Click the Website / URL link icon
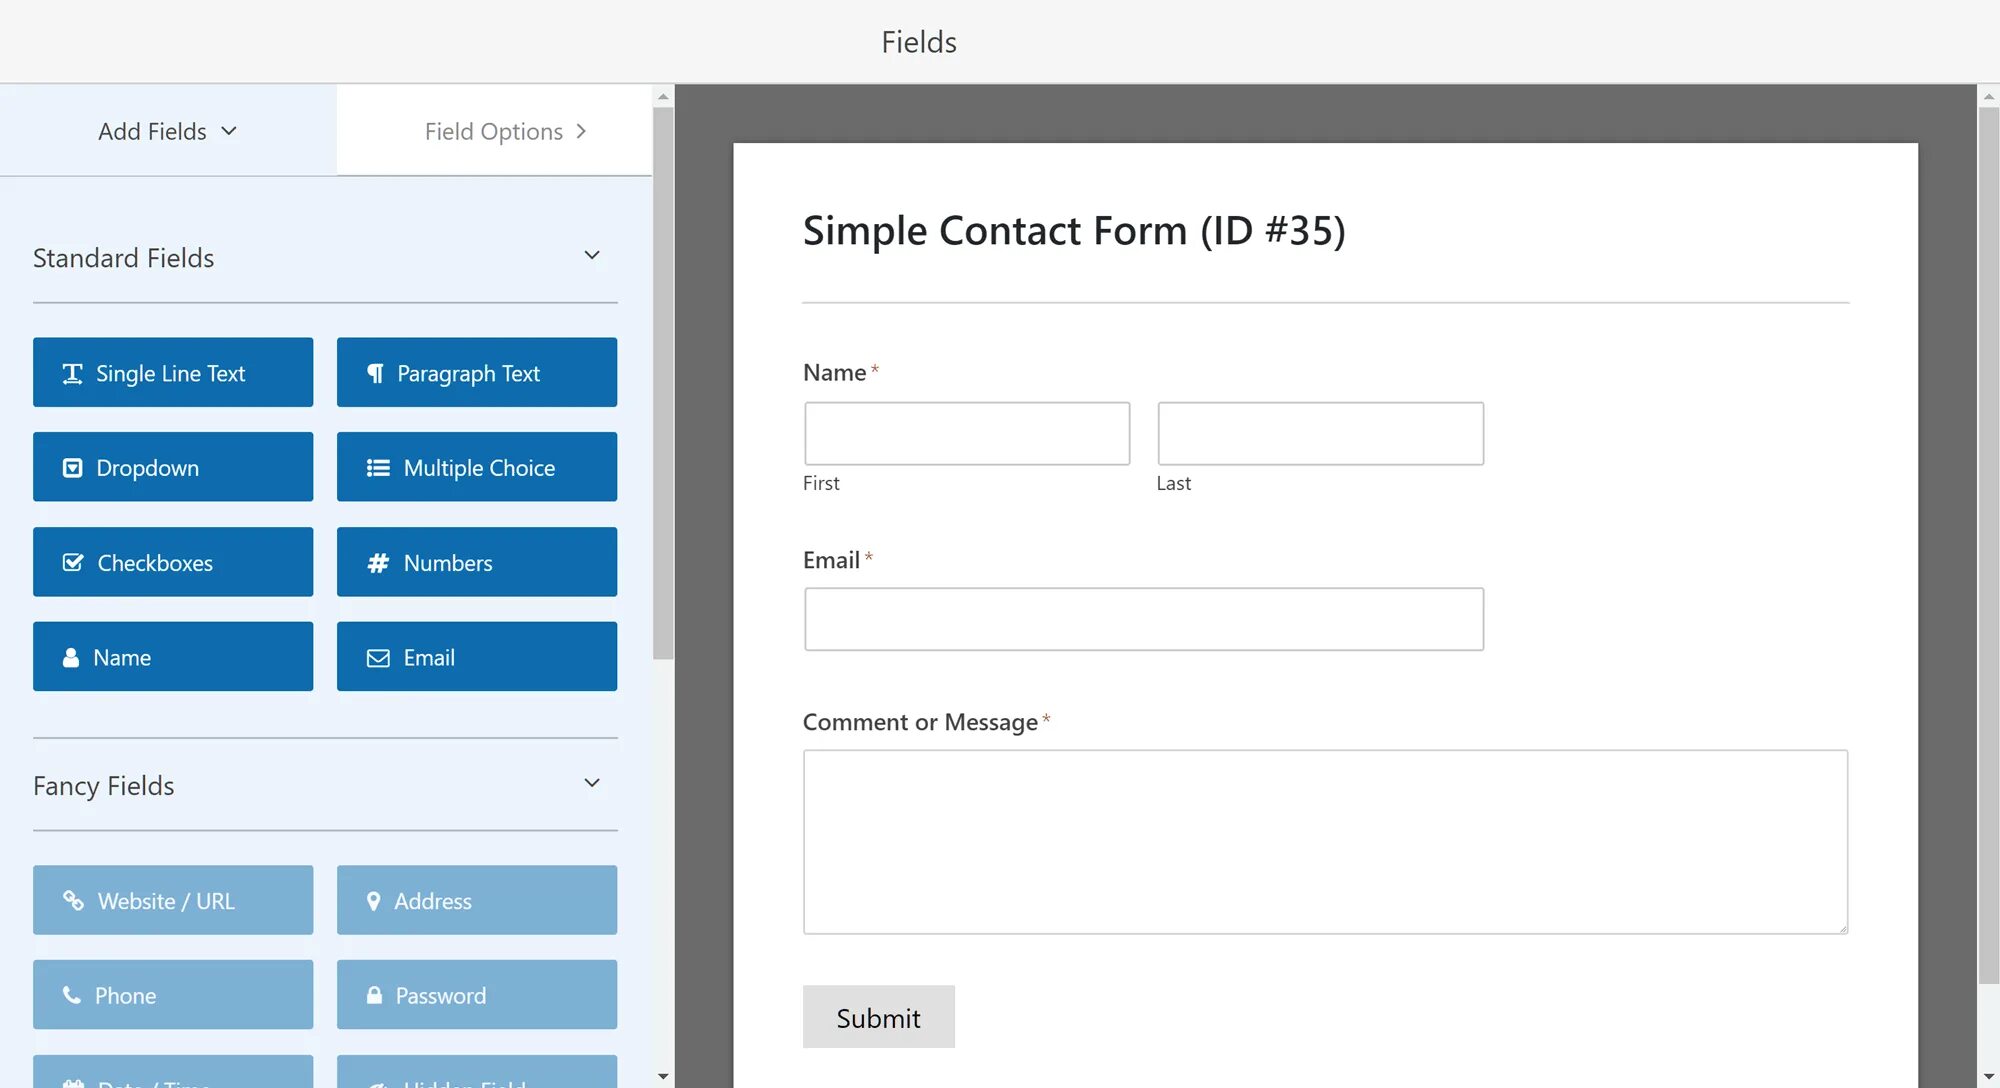 click(73, 900)
